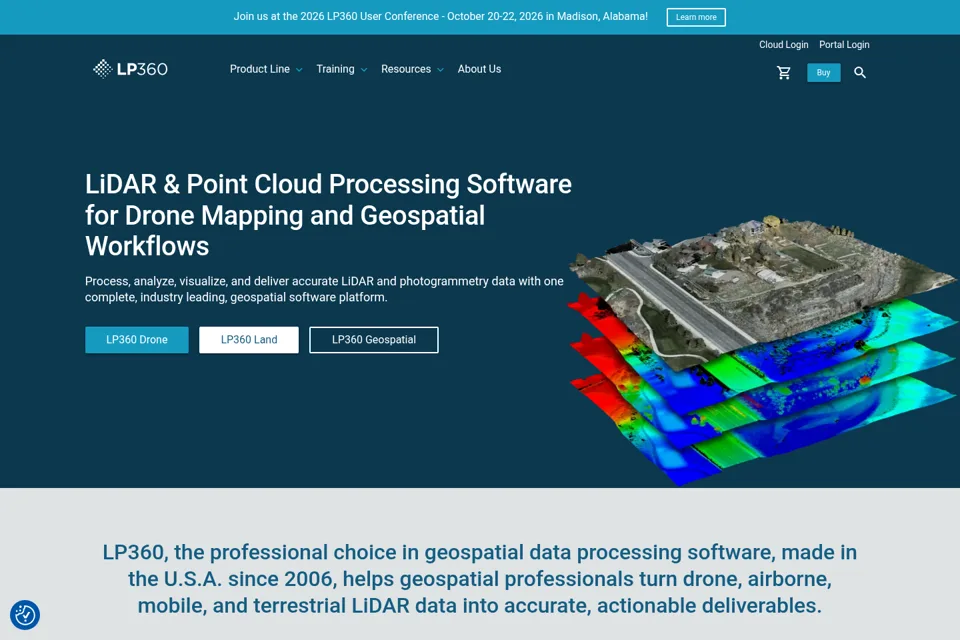This screenshot has width=960, height=640.
Task: Click the Buy button
Action: coord(823,72)
